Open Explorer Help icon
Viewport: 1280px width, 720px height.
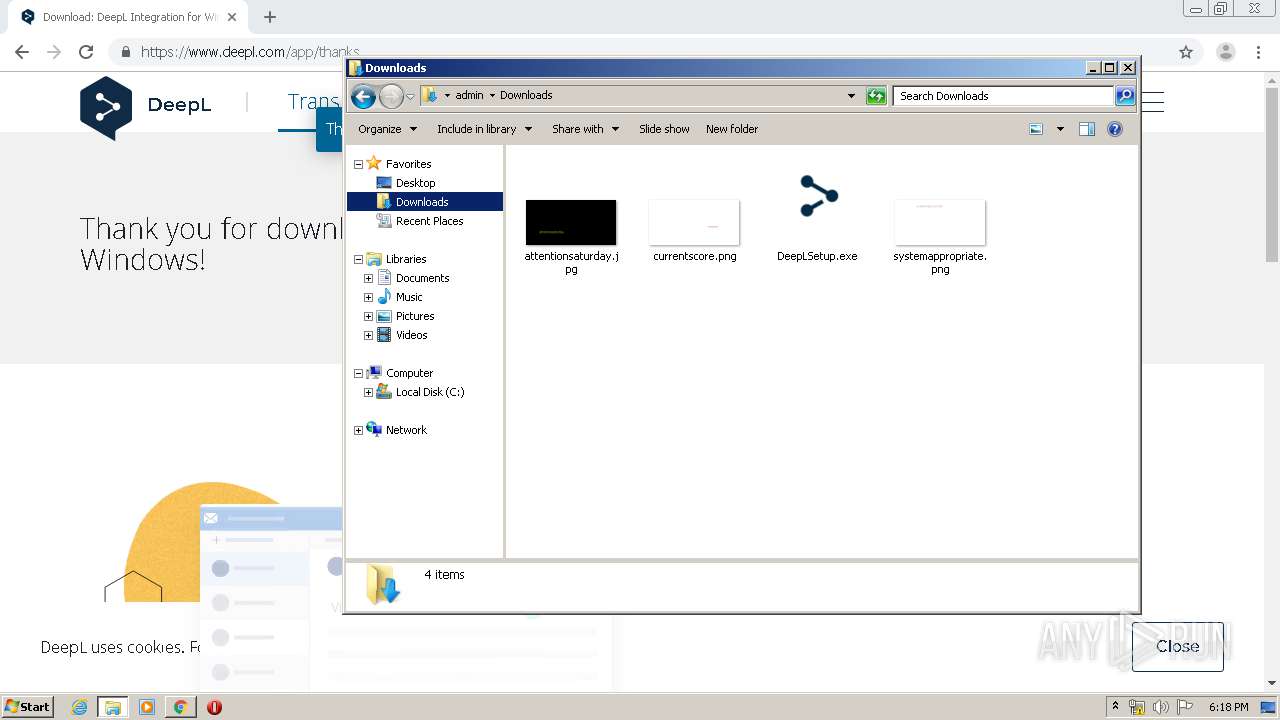point(1115,129)
